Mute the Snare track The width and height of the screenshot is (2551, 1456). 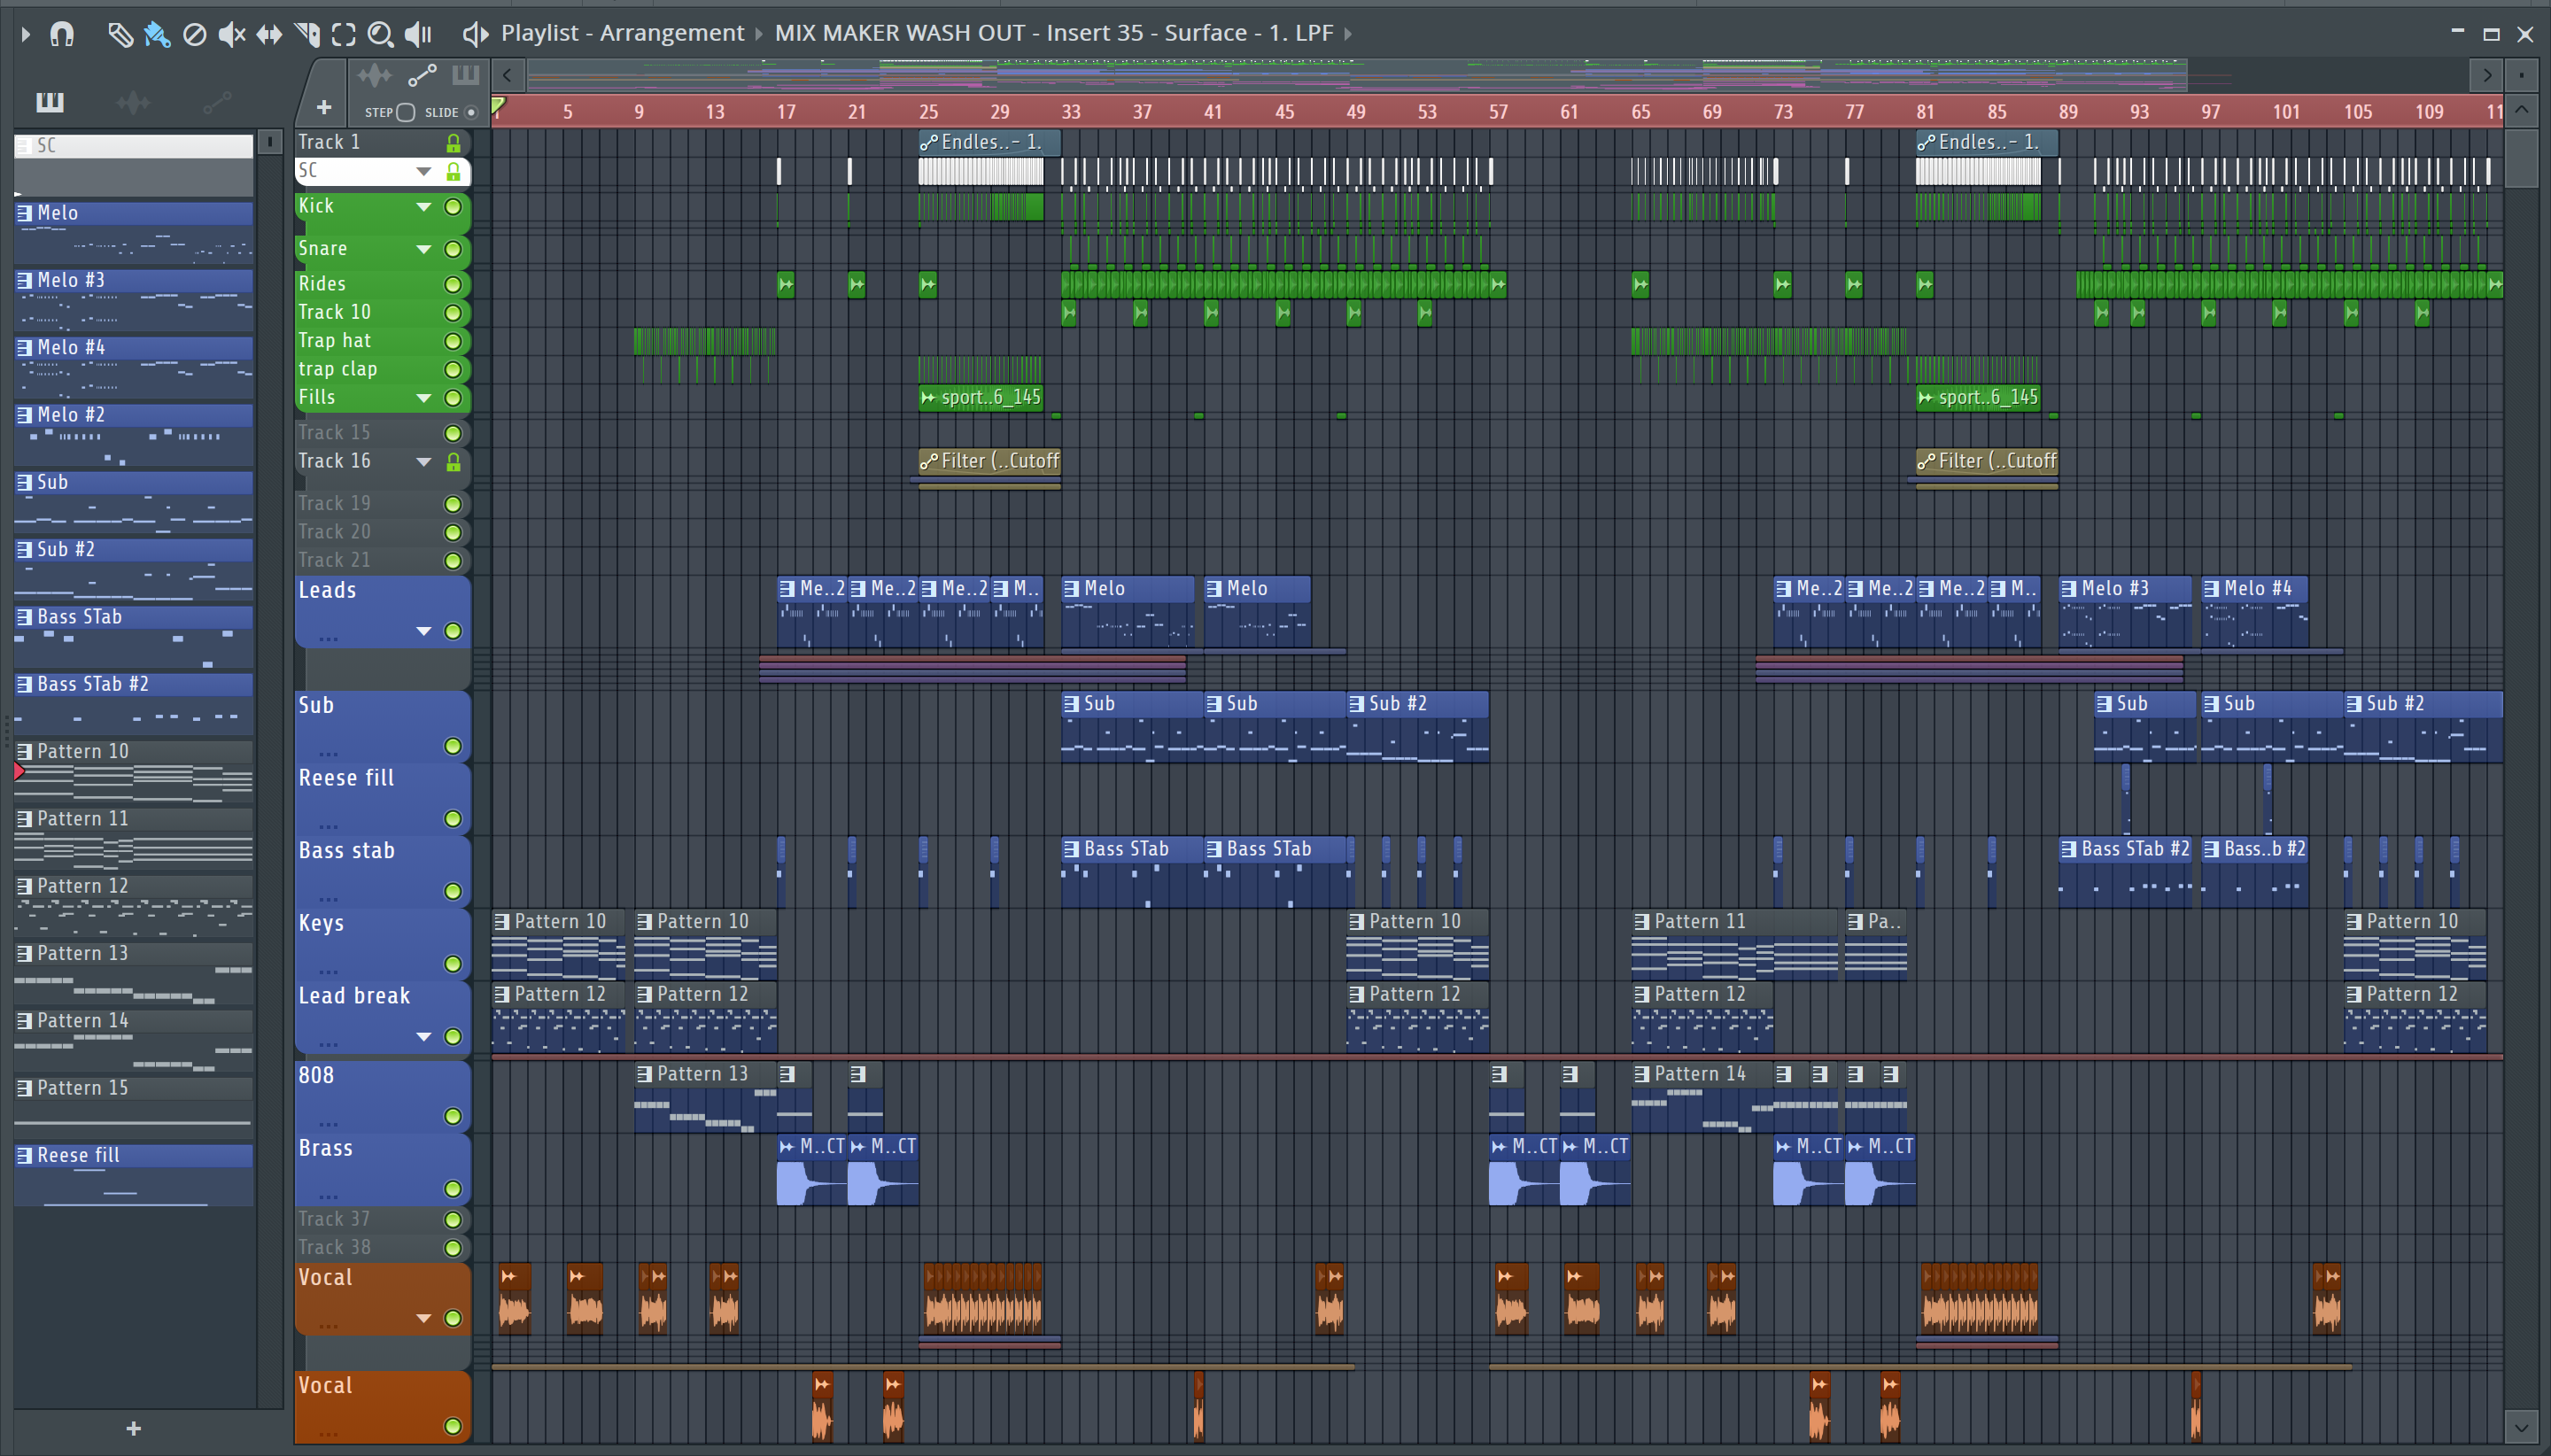[453, 249]
